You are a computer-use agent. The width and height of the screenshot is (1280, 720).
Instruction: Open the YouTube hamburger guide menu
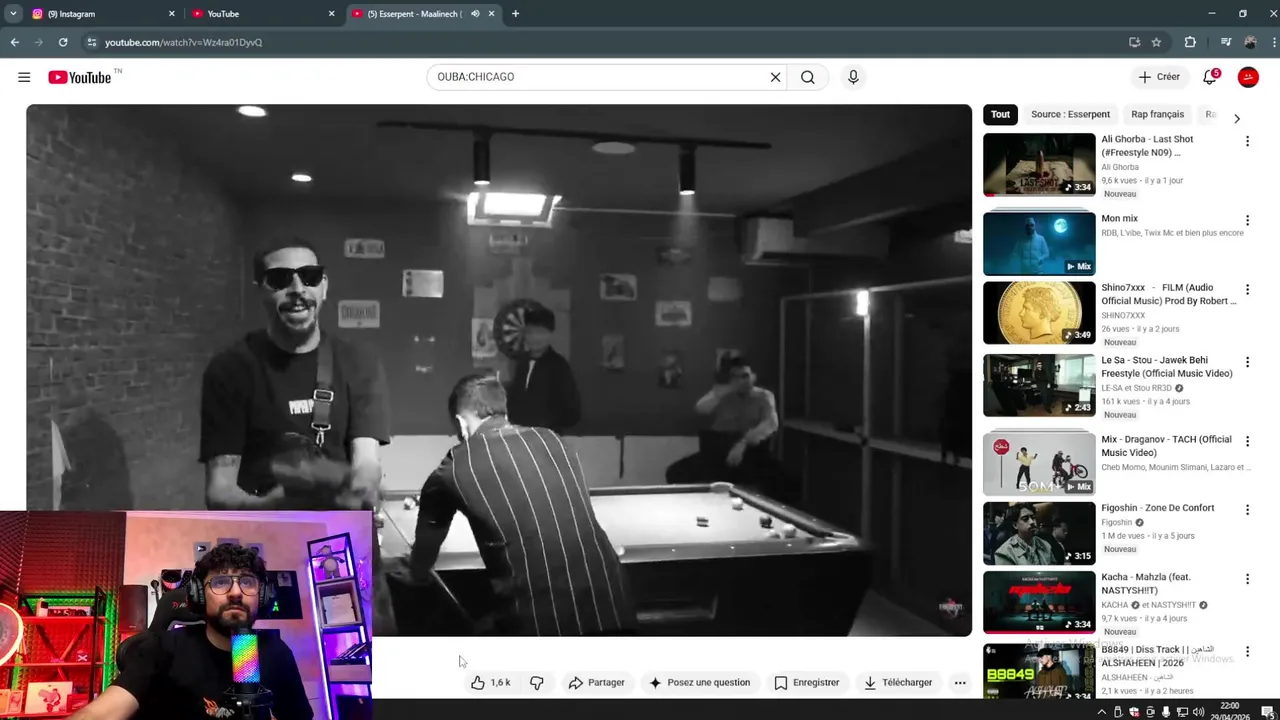pos(24,77)
